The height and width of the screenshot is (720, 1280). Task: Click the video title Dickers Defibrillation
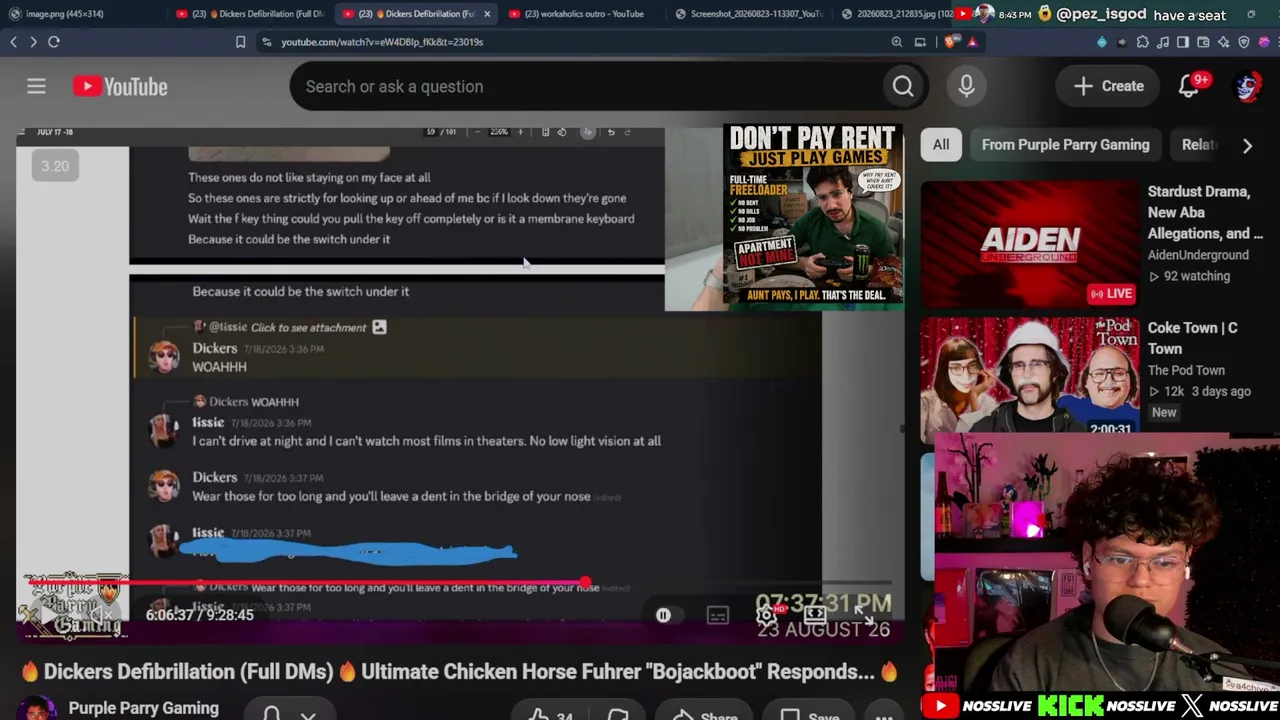click(x=459, y=672)
